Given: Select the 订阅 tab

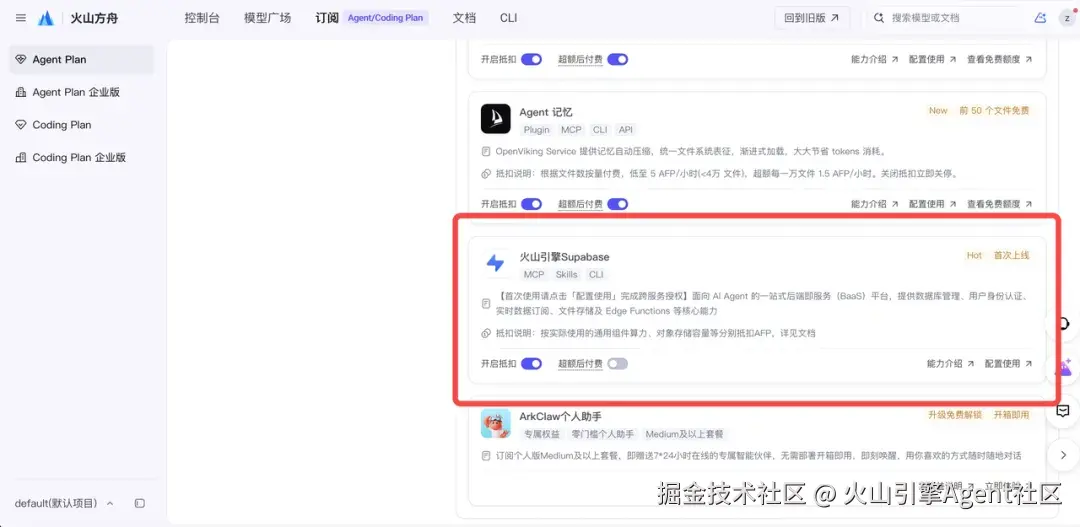Looking at the screenshot, I should coord(327,18).
